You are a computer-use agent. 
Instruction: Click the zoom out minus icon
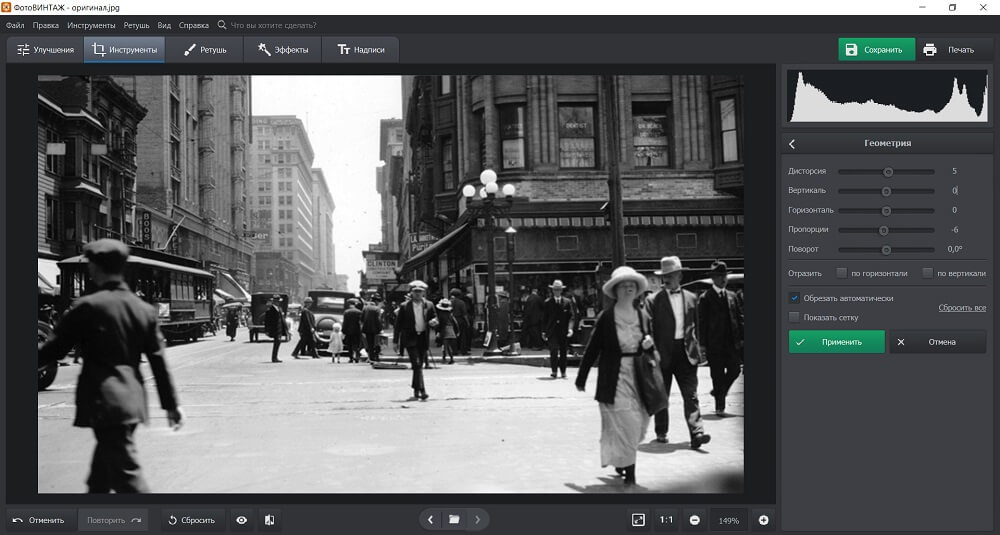coord(695,520)
